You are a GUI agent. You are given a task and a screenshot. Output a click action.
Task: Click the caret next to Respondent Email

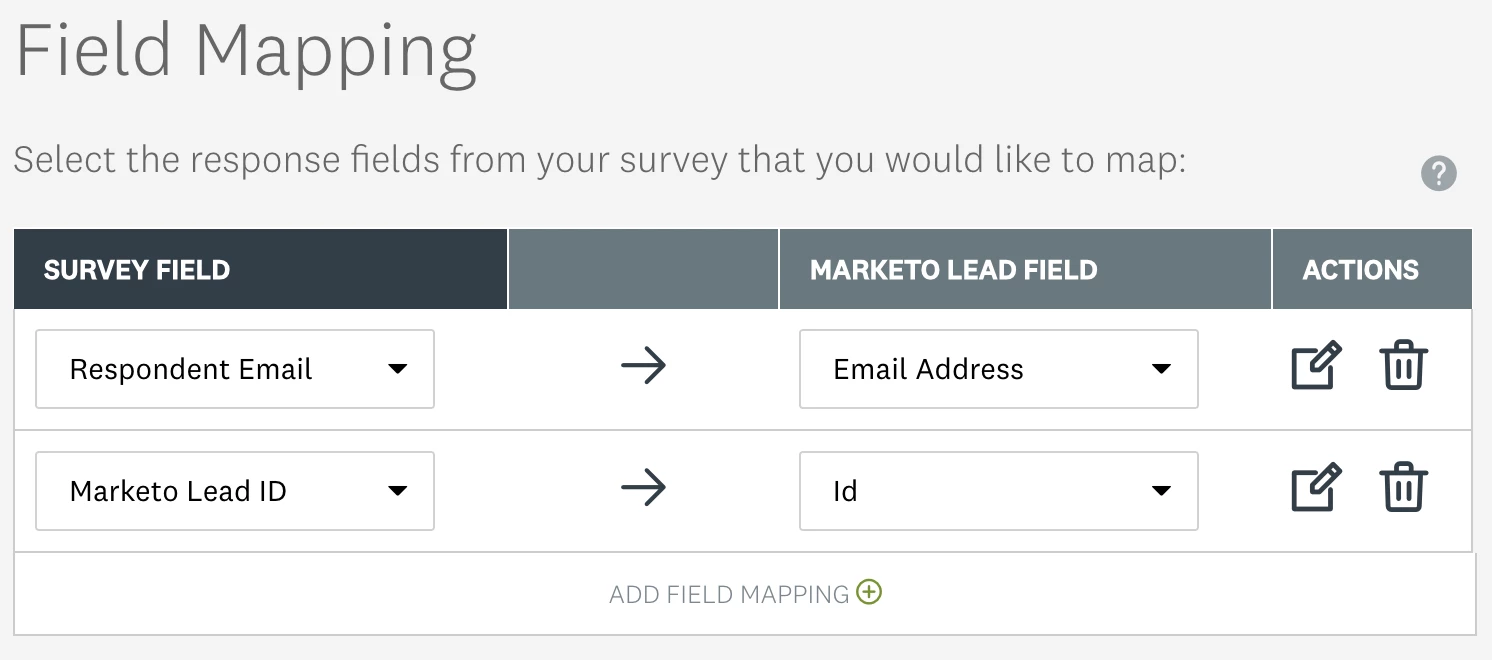397,369
